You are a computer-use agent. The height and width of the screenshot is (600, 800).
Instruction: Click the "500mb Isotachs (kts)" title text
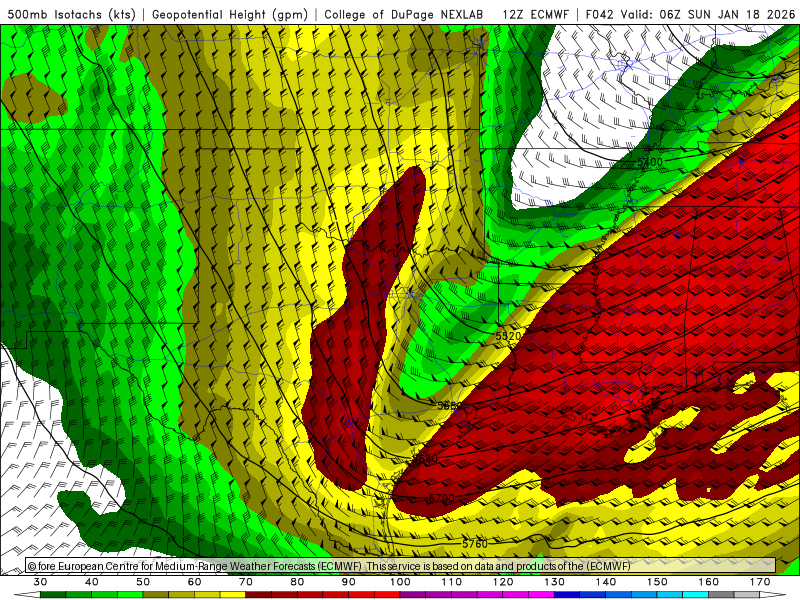tap(72, 14)
